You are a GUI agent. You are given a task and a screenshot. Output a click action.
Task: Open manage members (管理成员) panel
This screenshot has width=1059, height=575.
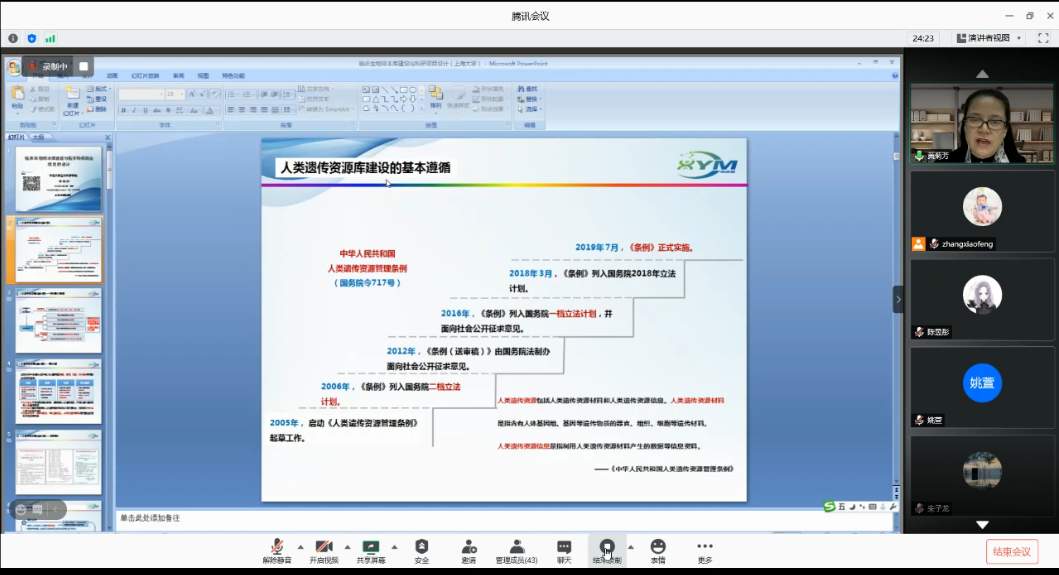pyautogui.click(x=516, y=550)
